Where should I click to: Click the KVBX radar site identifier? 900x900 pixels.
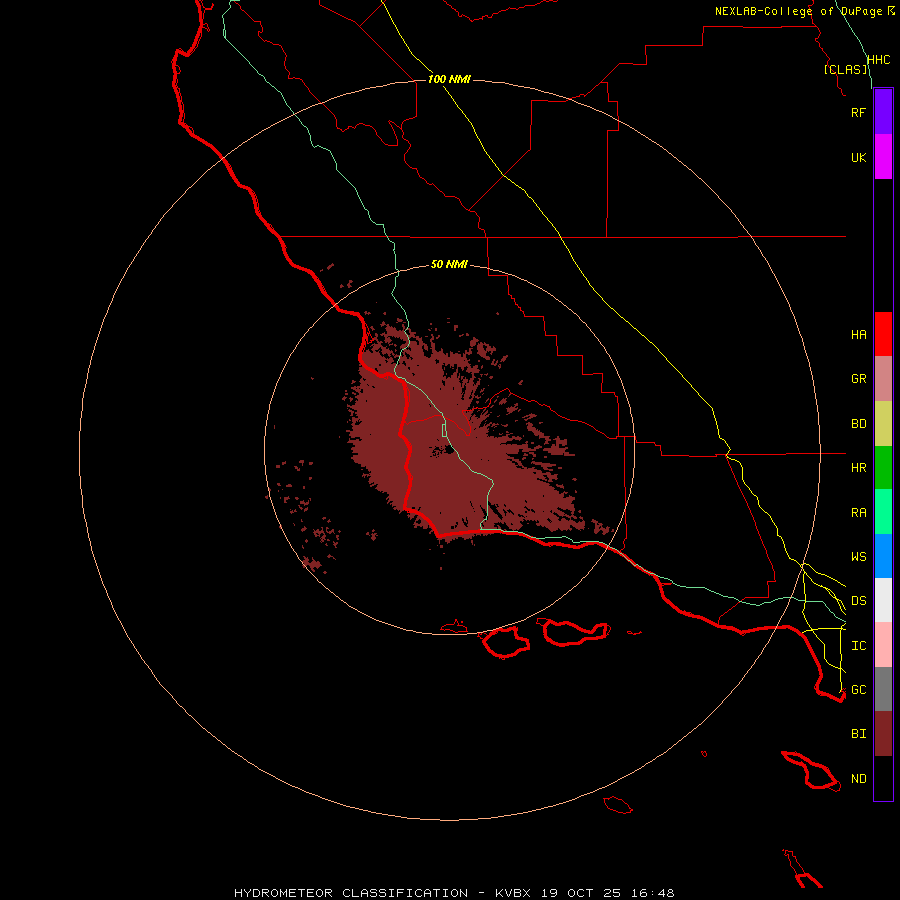[513, 893]
